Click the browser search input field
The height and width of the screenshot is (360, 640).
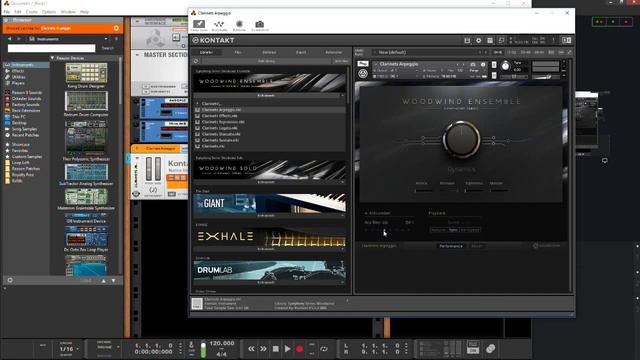pyautogui.click(x=51, y=48)
